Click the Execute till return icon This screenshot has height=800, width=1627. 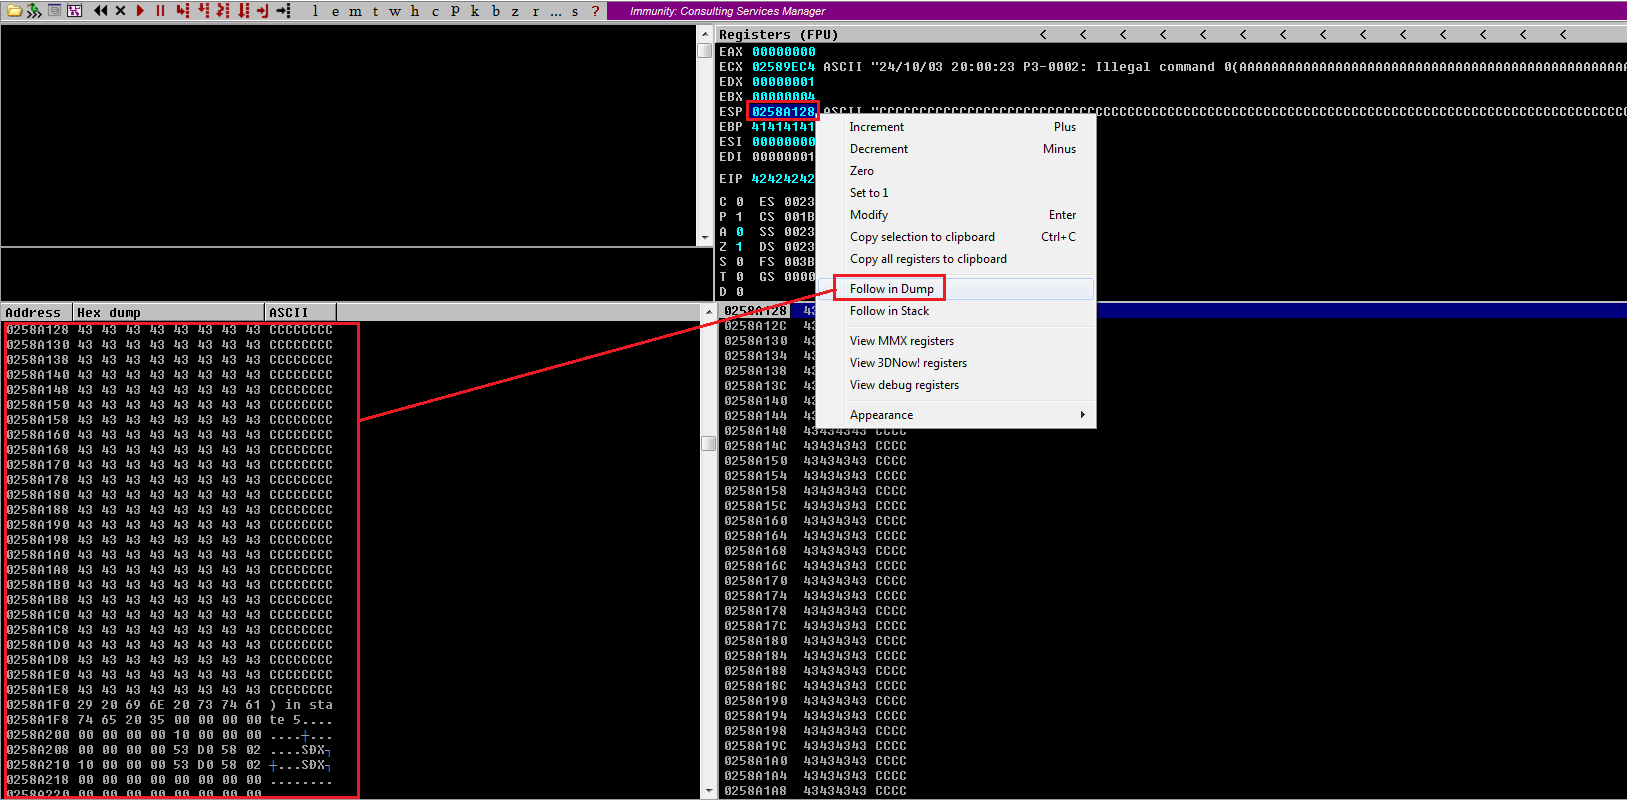[262, 11]
